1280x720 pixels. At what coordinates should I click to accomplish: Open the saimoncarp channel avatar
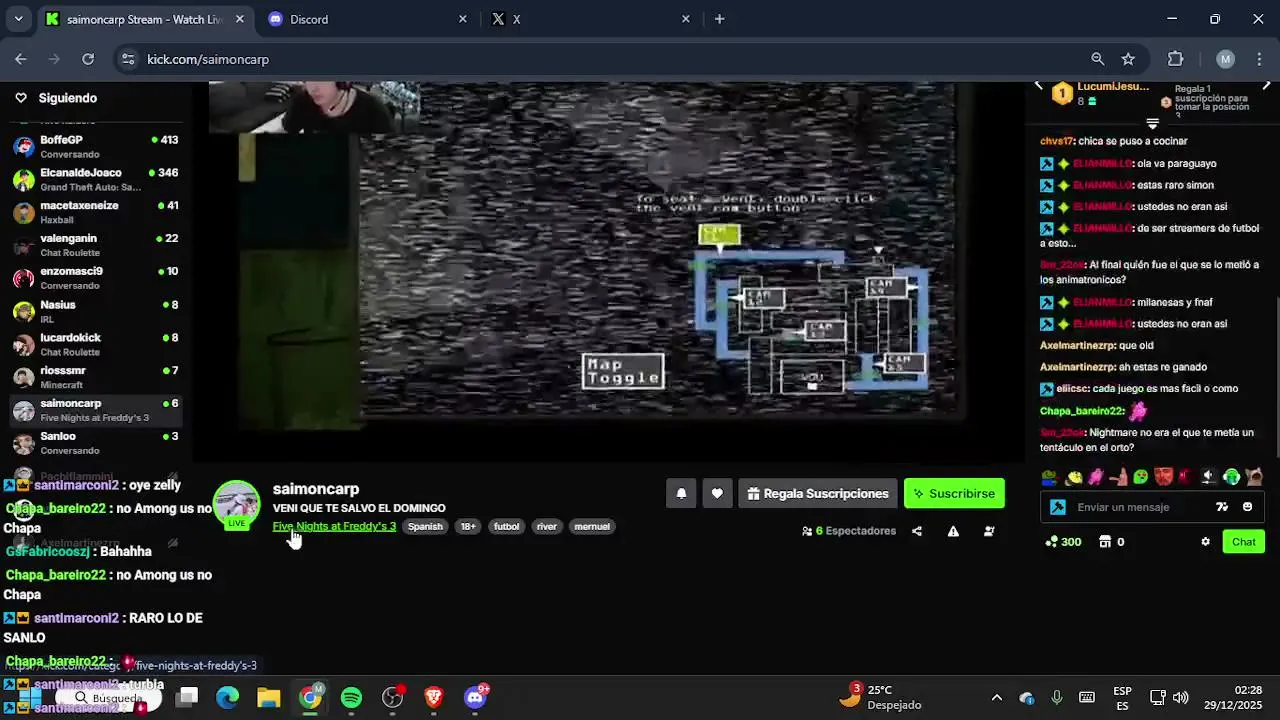(237, 504)
